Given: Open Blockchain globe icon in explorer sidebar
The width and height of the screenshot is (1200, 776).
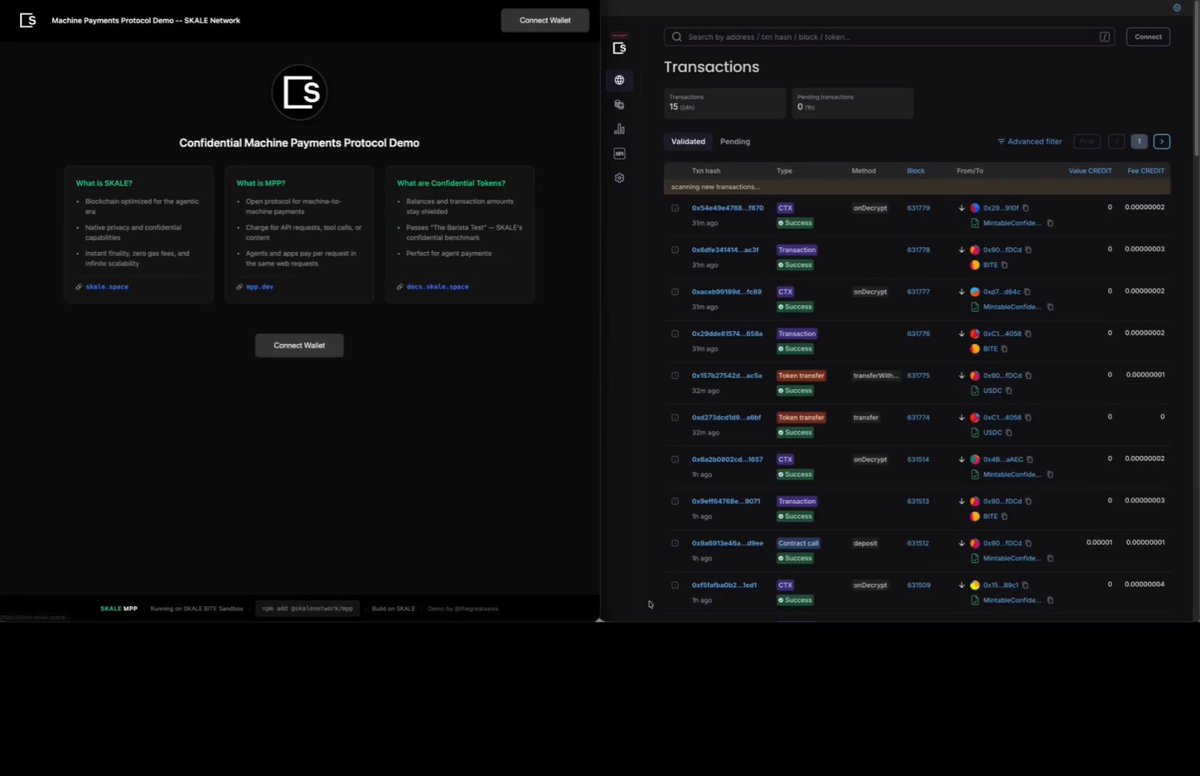Looking at the screenshot, I should click(619, 80).
